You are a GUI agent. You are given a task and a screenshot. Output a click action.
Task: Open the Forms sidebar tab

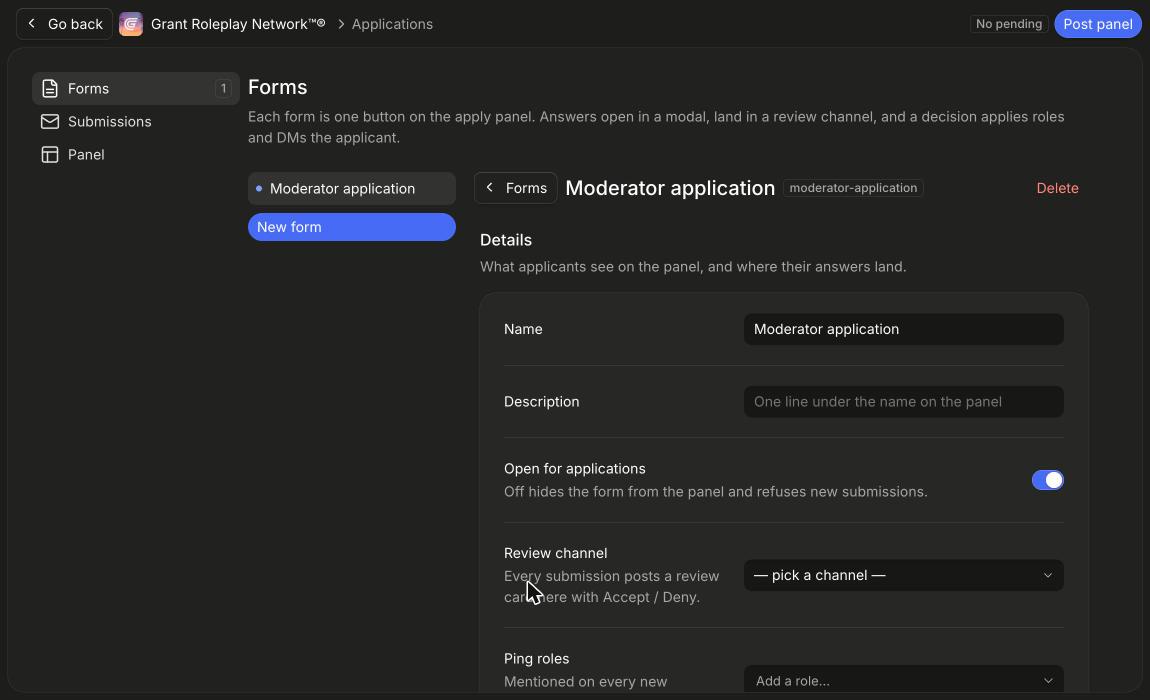[136, 89]
